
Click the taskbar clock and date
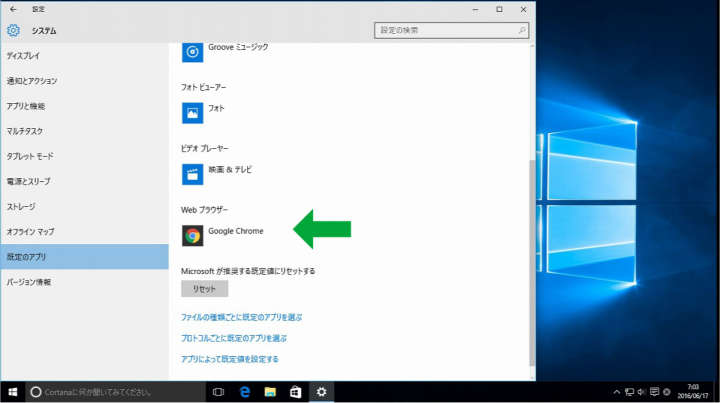(692, 392)
